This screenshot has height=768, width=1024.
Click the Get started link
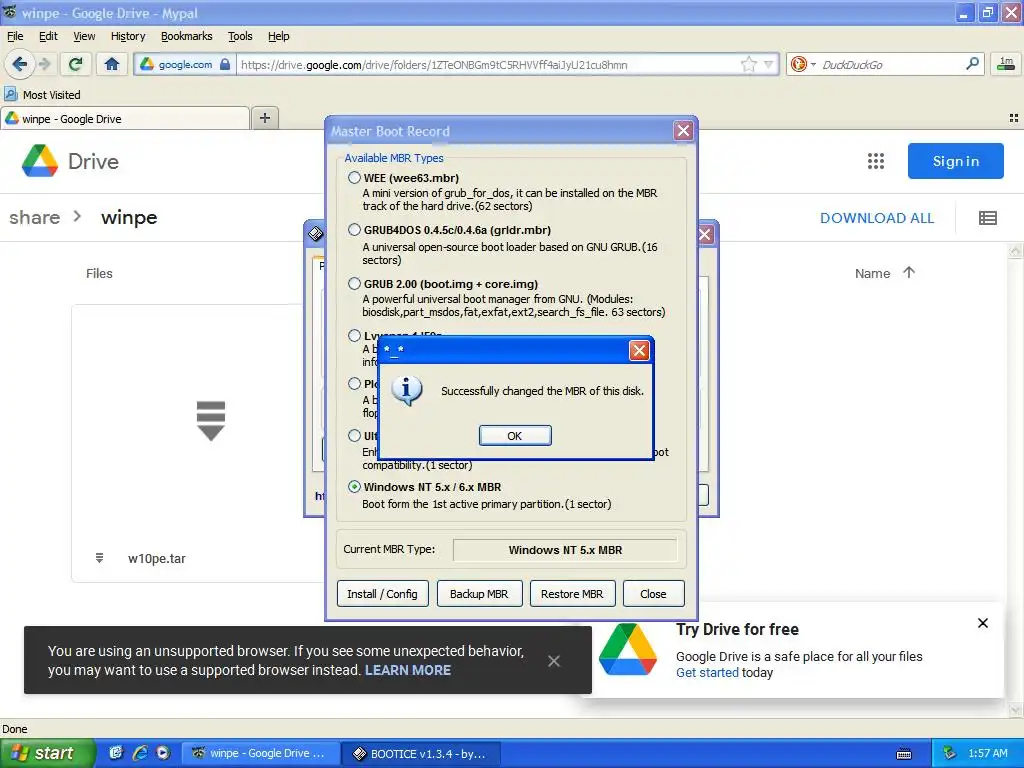point(707,673)
